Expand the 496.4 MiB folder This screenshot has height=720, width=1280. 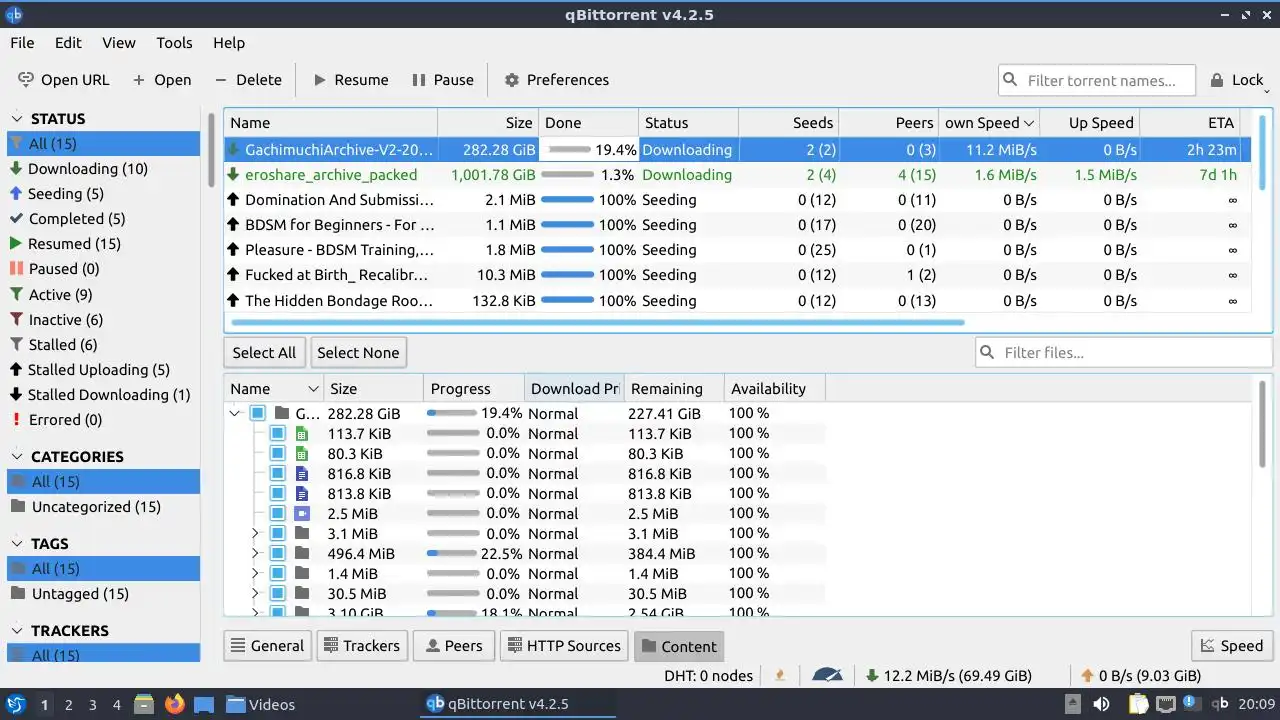coord(255,554)
